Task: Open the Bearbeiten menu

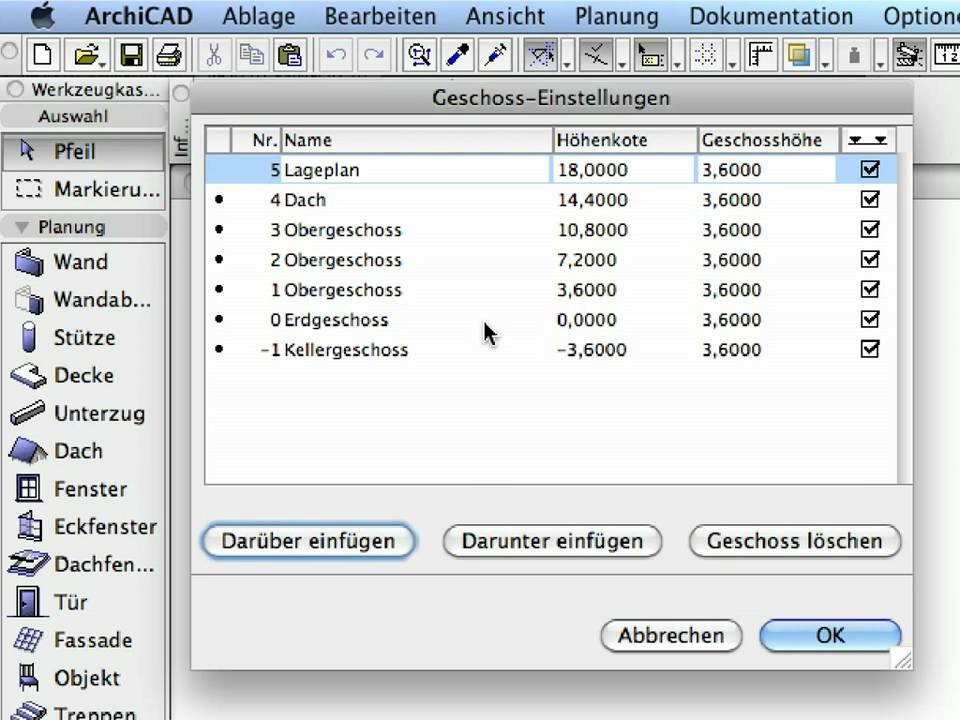Action: [x=380, y=17]
